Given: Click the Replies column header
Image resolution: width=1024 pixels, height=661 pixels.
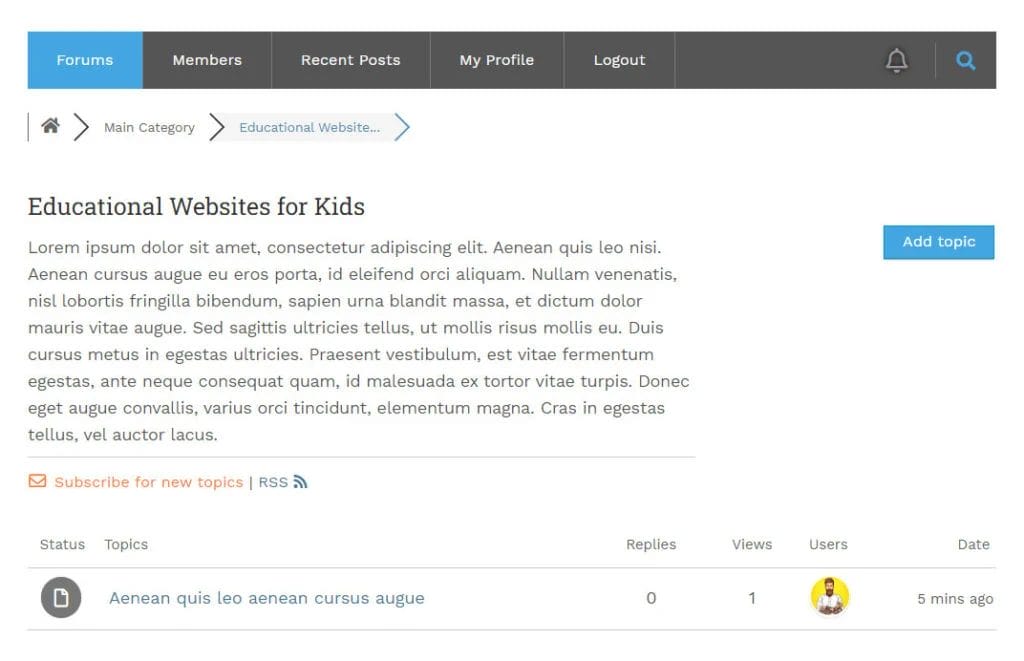Looking at the screenshot, I should click(x=651, y=545).
